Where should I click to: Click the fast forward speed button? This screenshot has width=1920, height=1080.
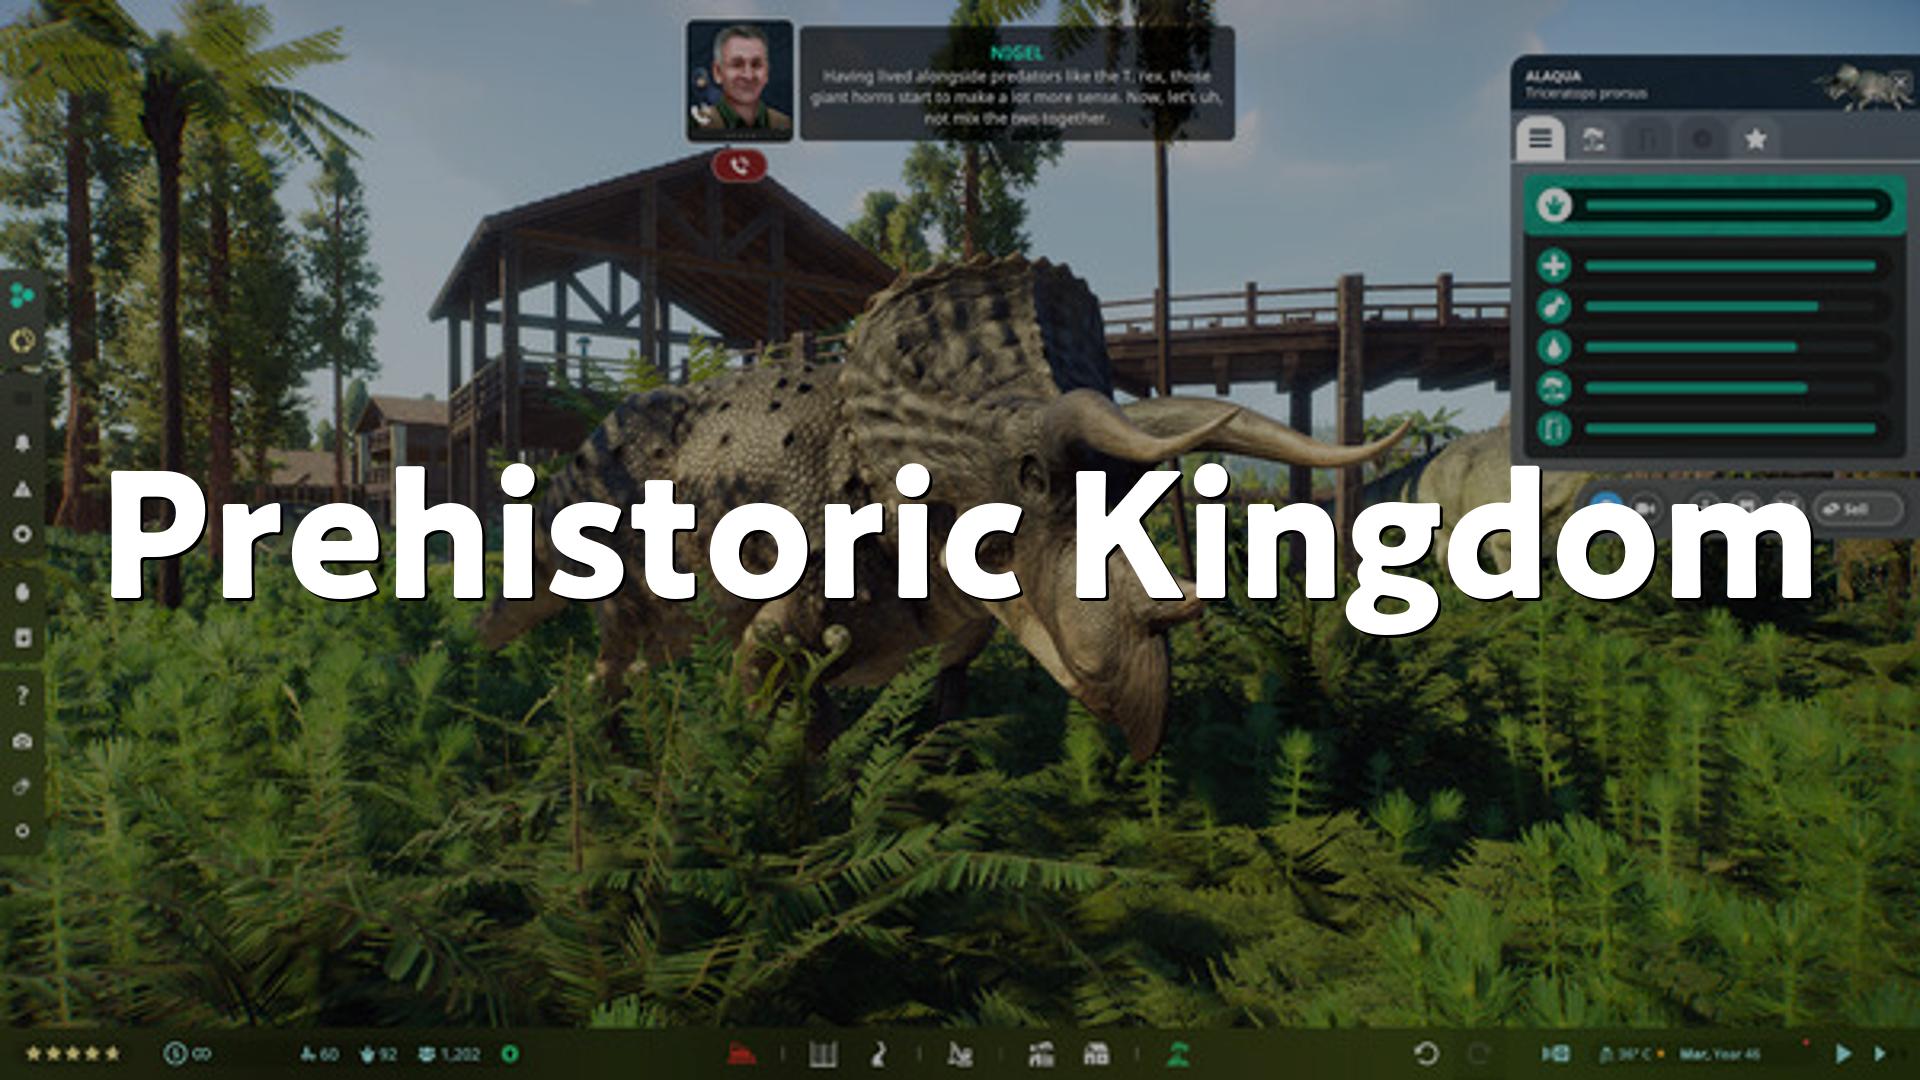(x=1880, y=1053)
